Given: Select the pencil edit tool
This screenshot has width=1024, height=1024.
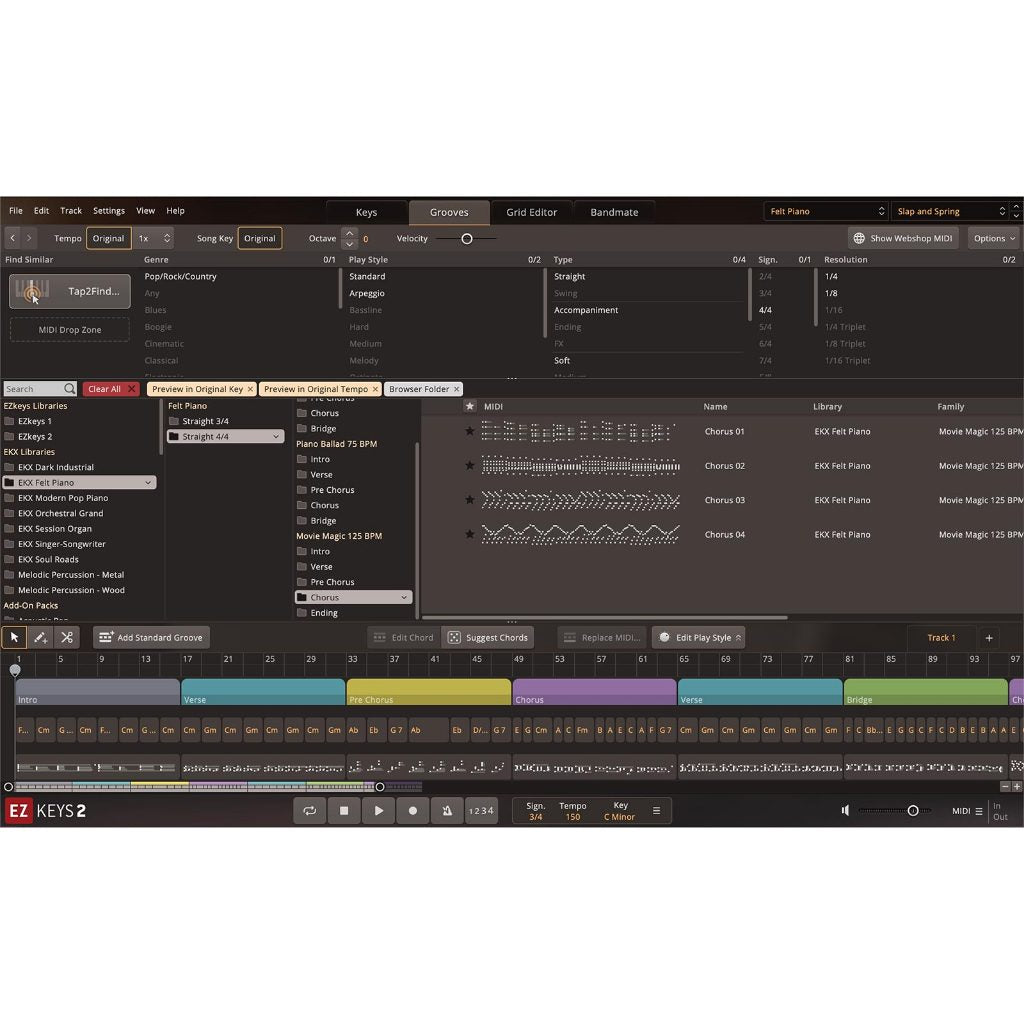Looking at the screenshot, I should [40, 637].
